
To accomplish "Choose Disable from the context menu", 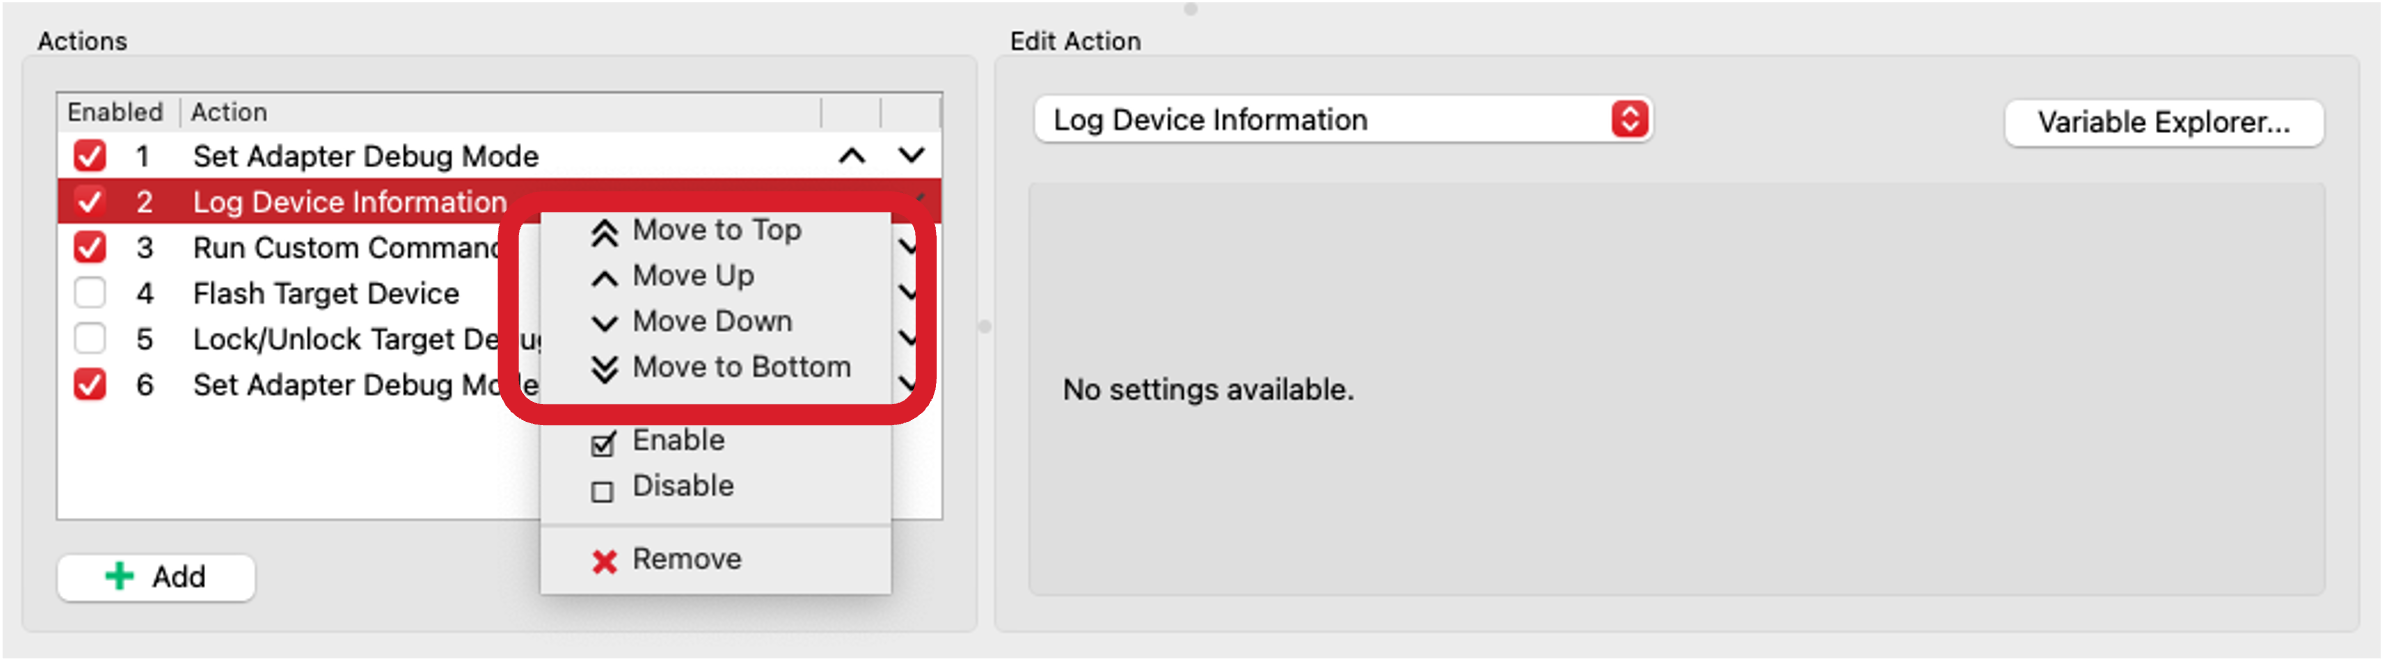I will pyautogui.click(x=683, y=486).
